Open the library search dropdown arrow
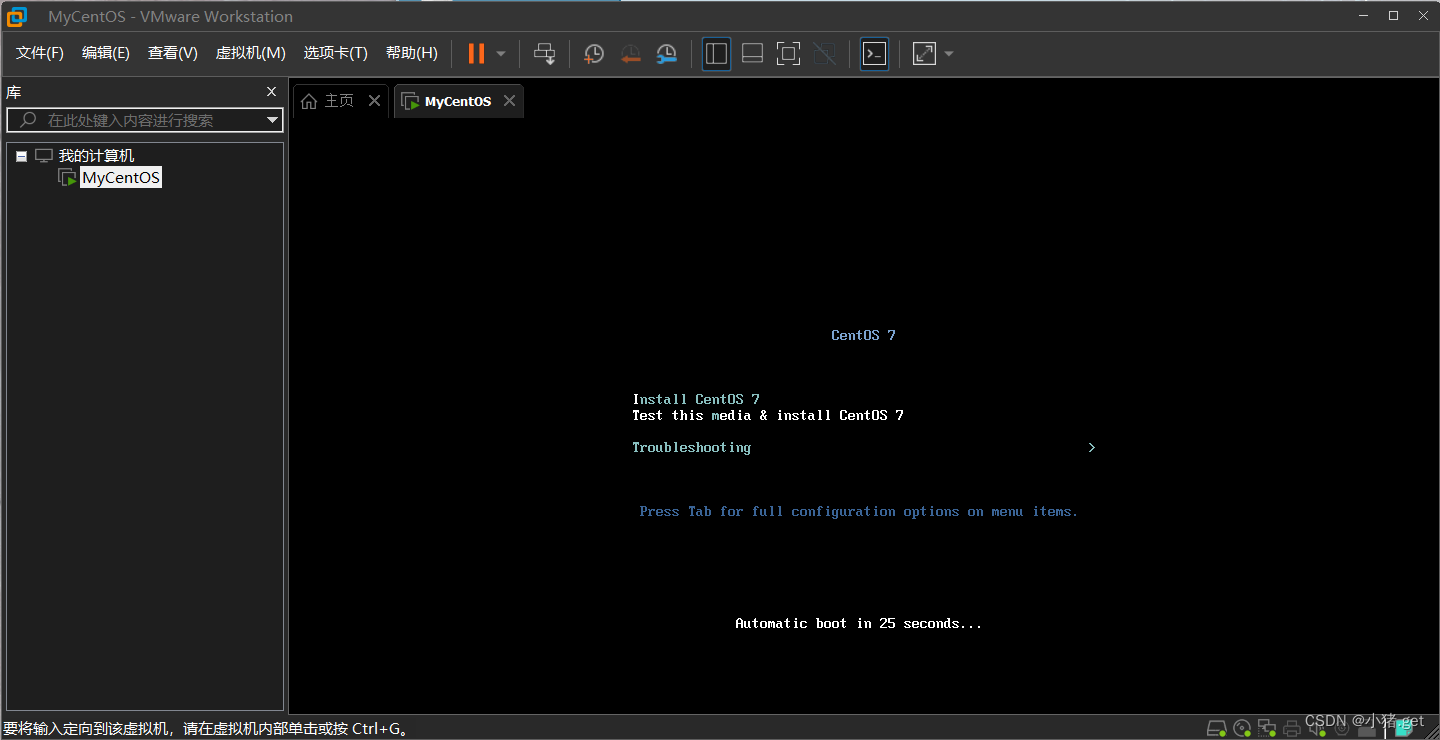 pyautogui.click(x=273, y=120)
